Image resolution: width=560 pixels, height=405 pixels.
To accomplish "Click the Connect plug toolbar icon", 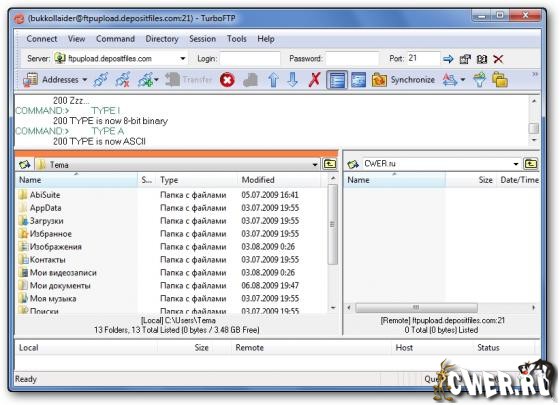I will pos(101,80).
